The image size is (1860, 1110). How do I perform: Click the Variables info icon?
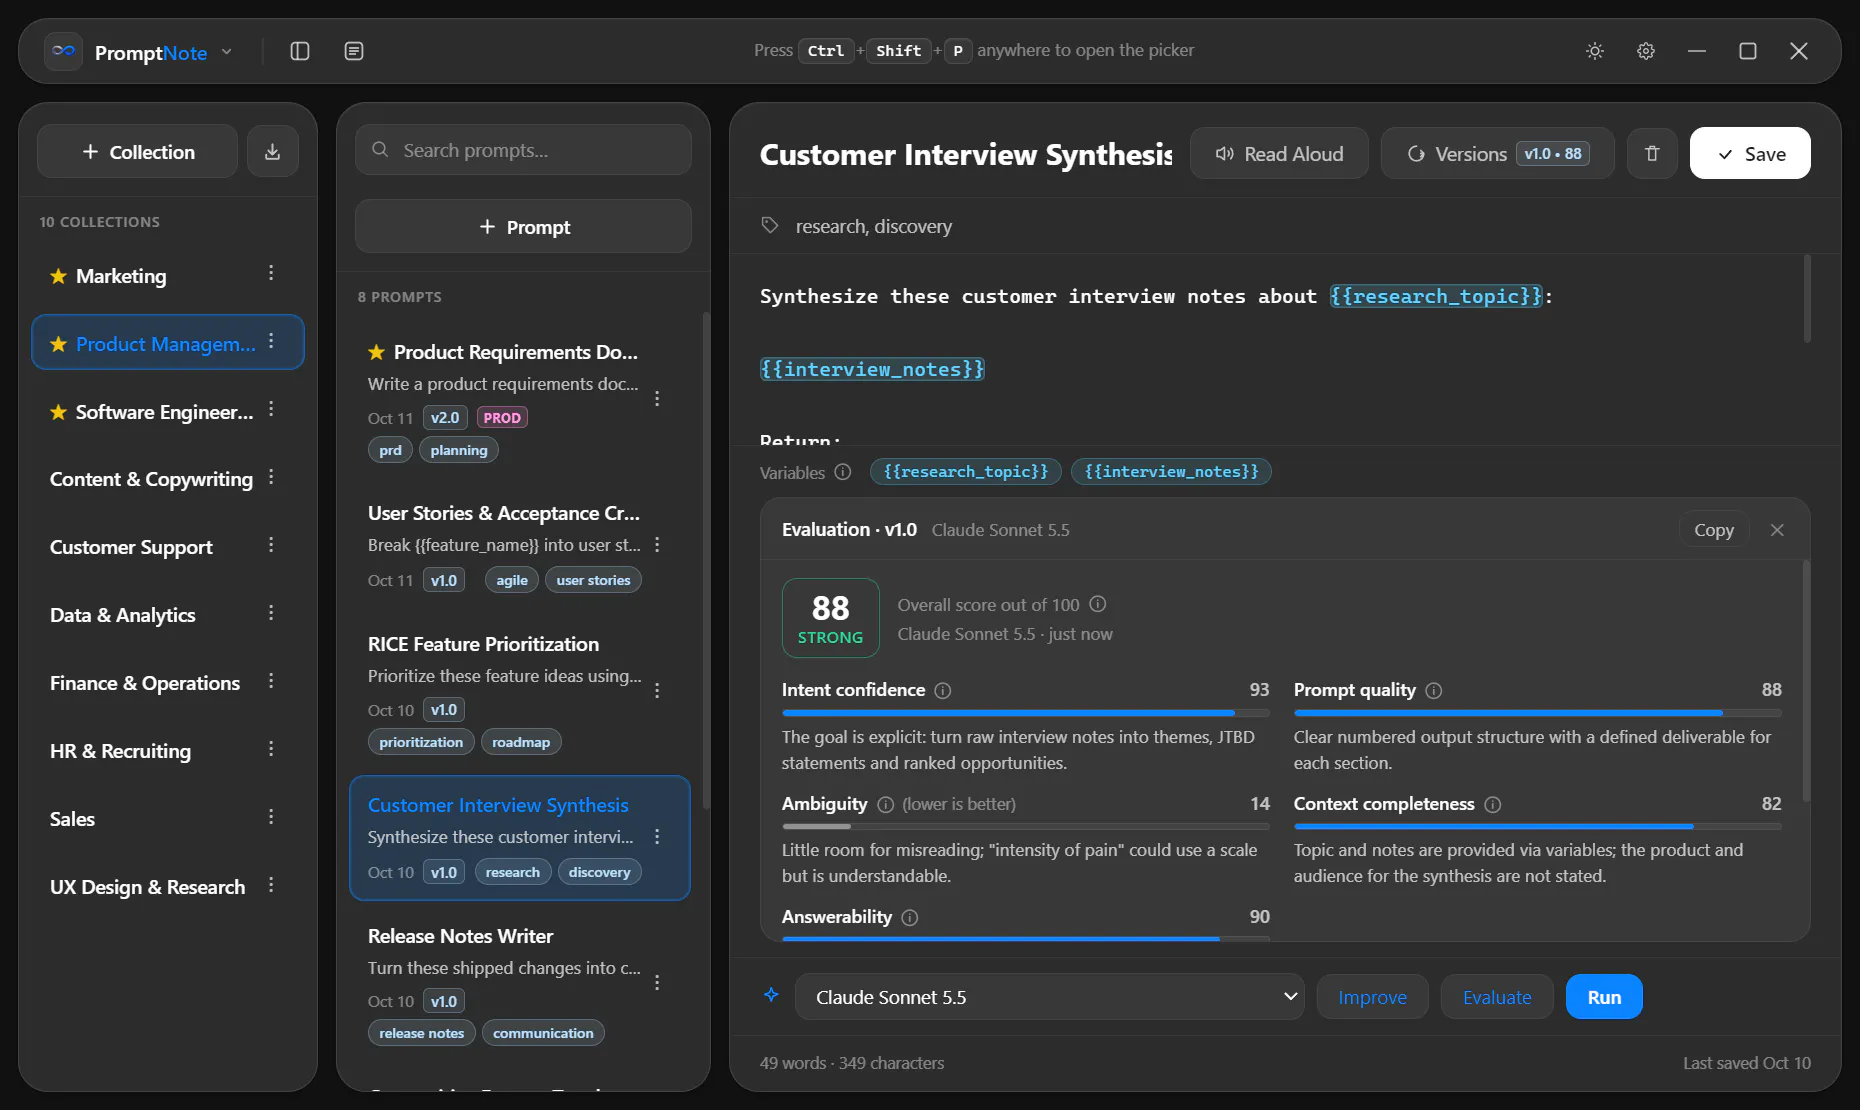[x=843, y=472]
